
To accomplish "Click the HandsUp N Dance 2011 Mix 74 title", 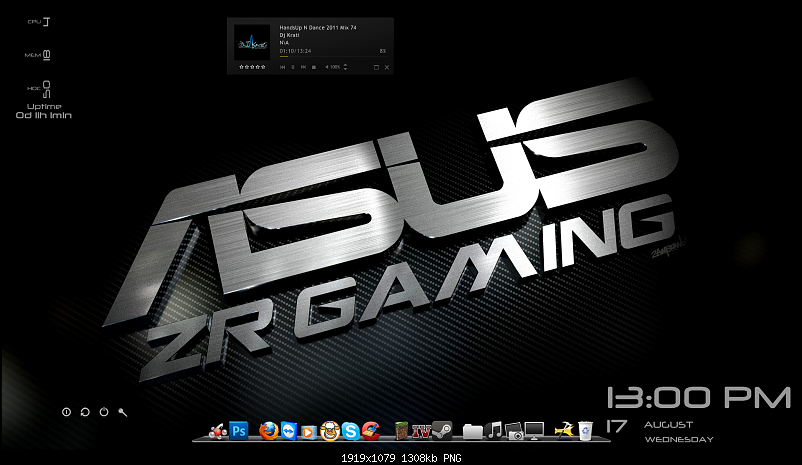I will (318, 28).
